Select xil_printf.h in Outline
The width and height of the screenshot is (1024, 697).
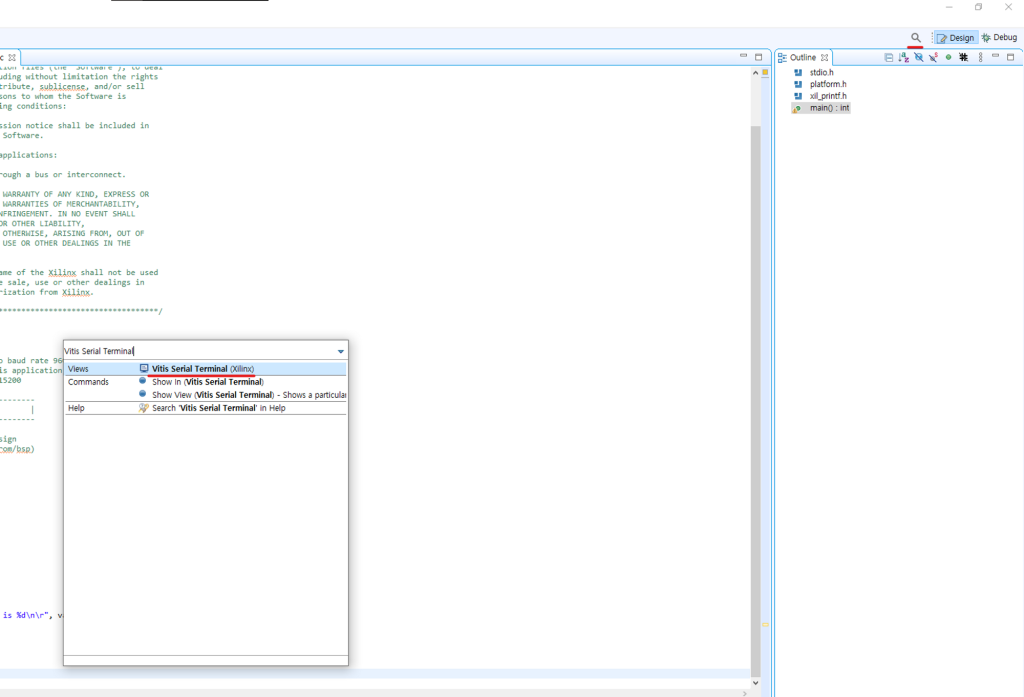click(x=828, y=96)
